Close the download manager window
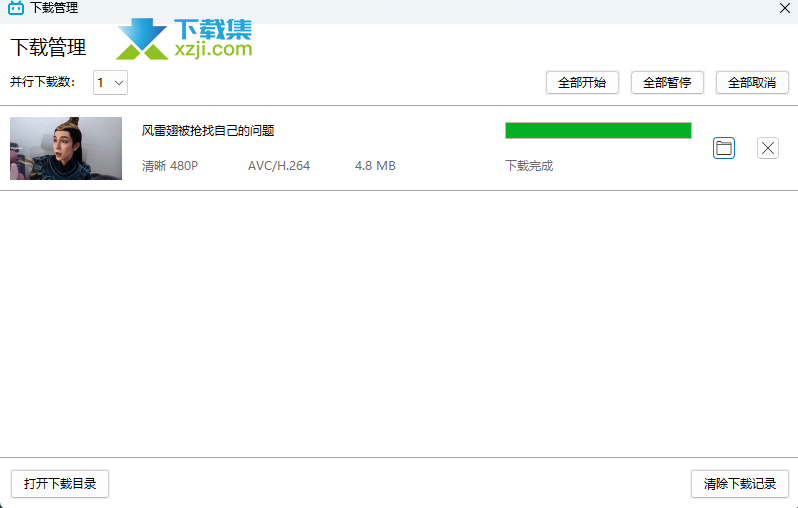 pyautogui.click(x=784, y=8)
